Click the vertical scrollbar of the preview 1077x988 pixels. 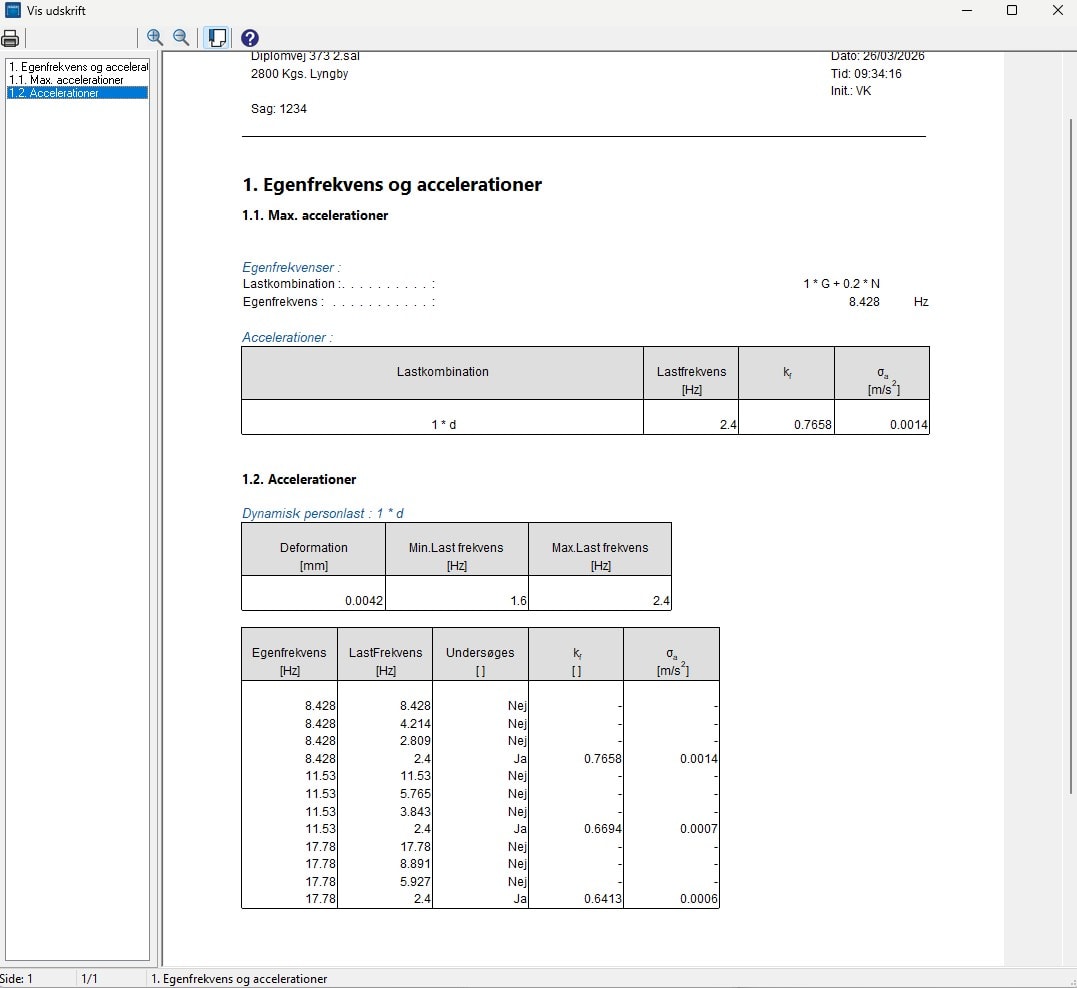(1069, 450)
